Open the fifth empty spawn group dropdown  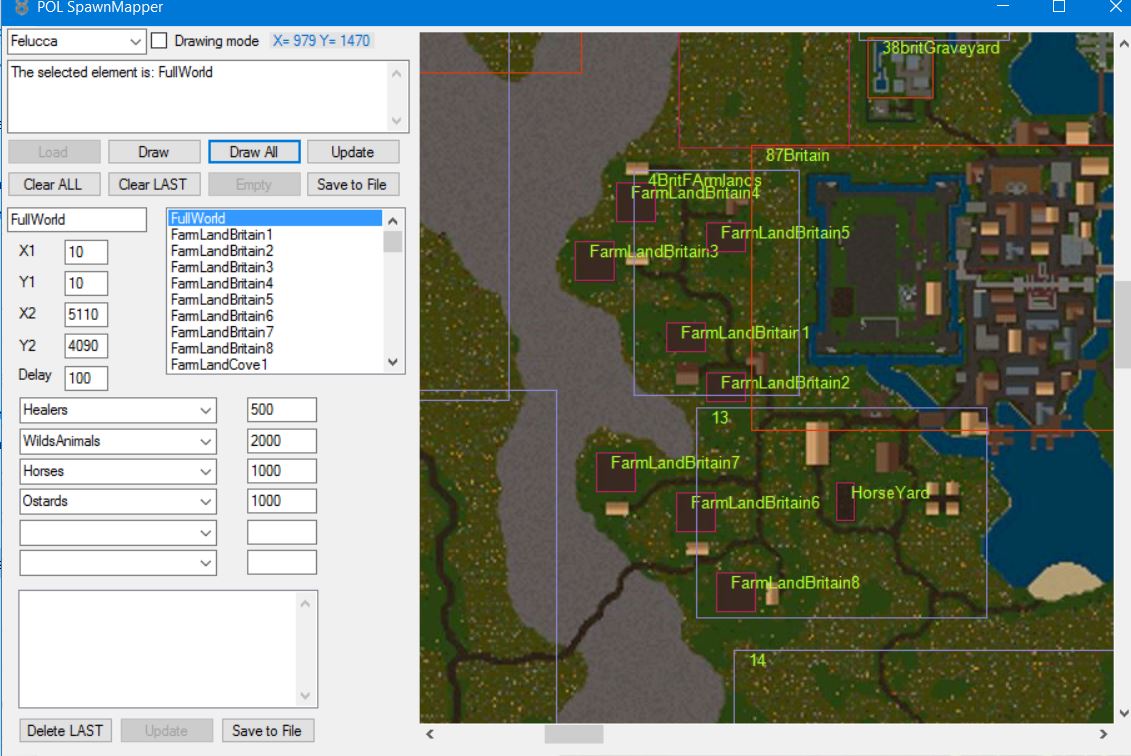pos(118,532)
